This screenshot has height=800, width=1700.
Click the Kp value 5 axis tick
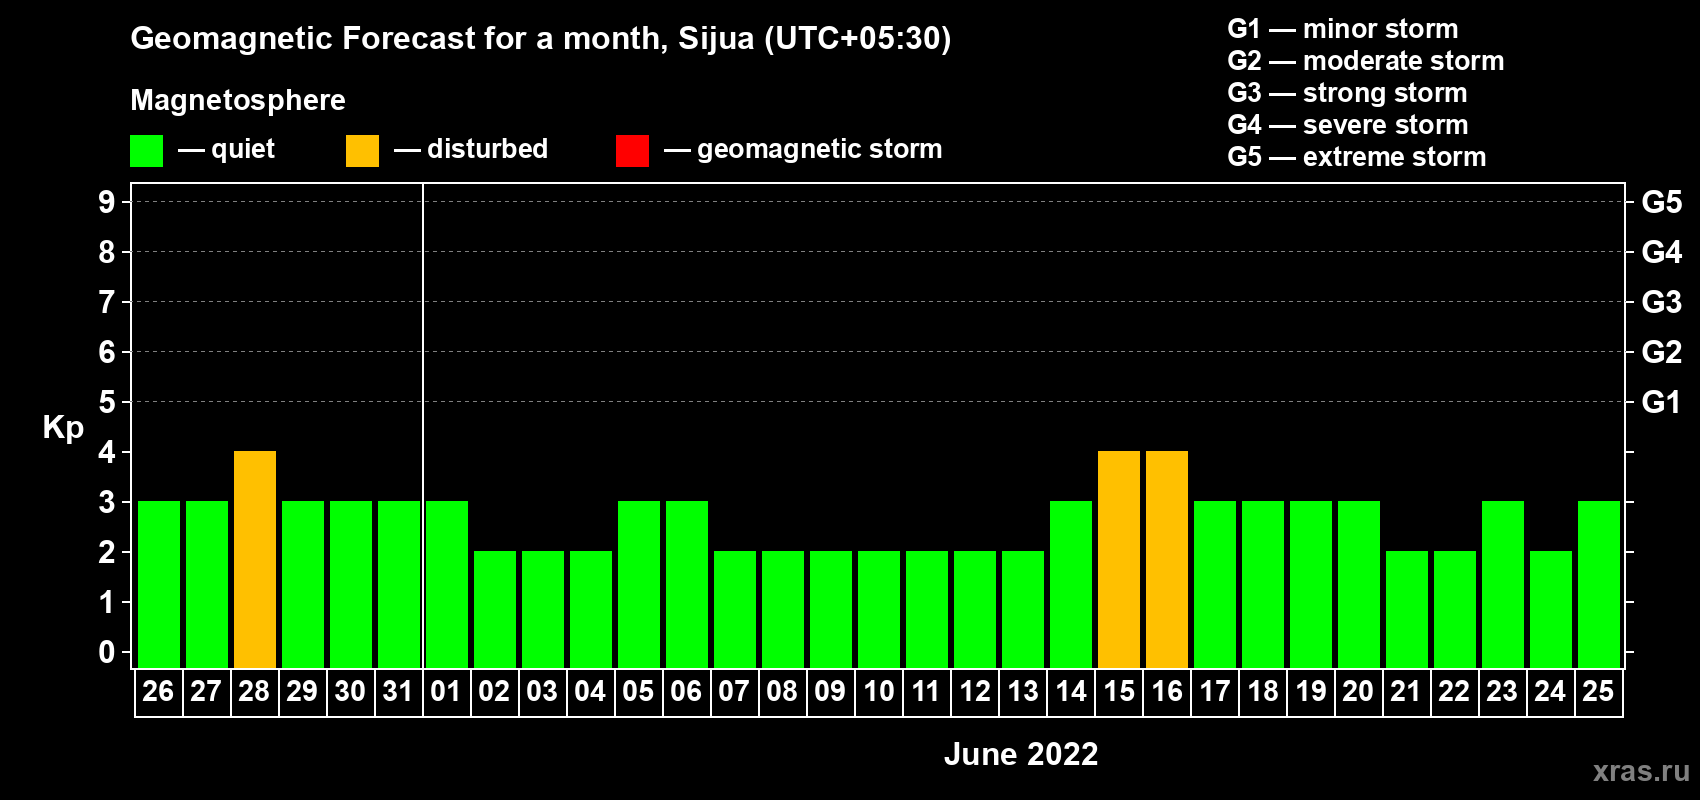(107, 402)
